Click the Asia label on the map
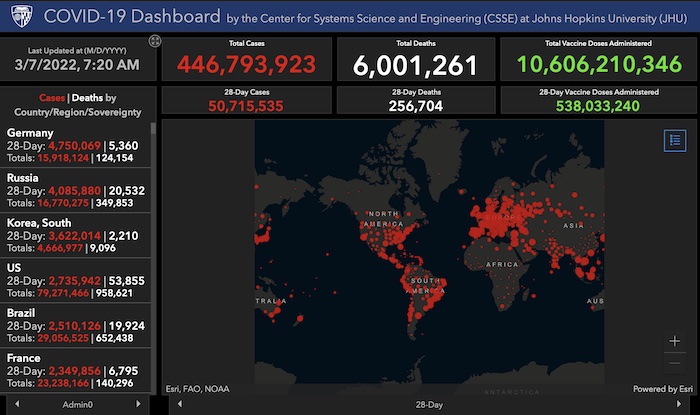The image size is (700, 415). coord(573,226)
